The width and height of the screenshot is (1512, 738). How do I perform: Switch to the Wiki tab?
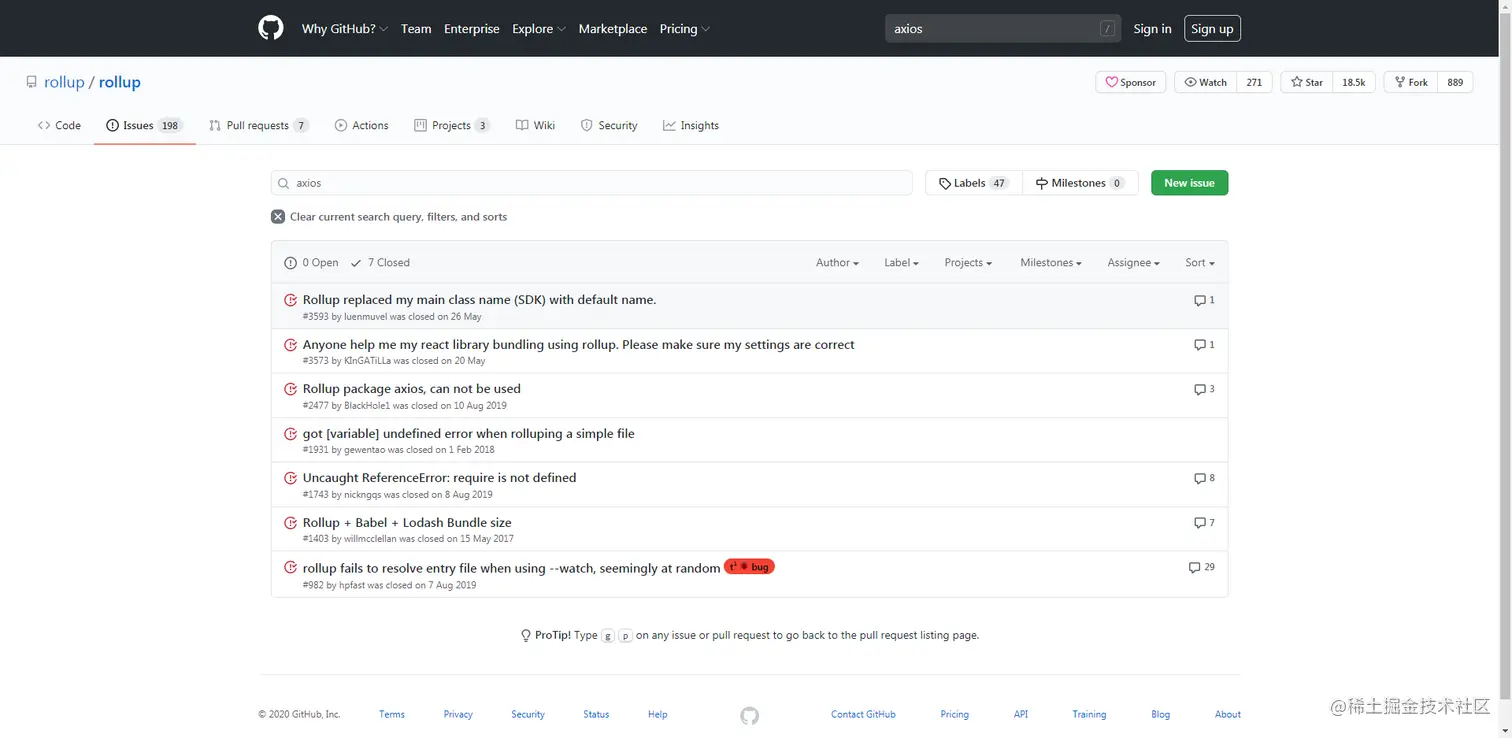coord(535,125)
